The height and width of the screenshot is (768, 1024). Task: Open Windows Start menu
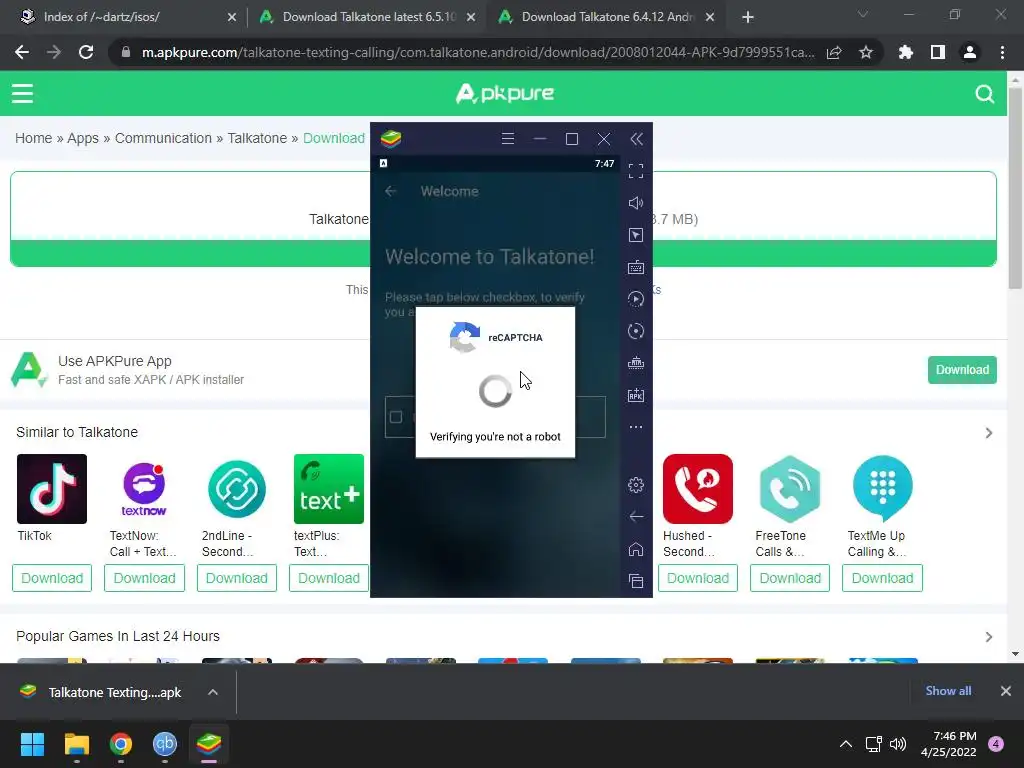[32, 744]
